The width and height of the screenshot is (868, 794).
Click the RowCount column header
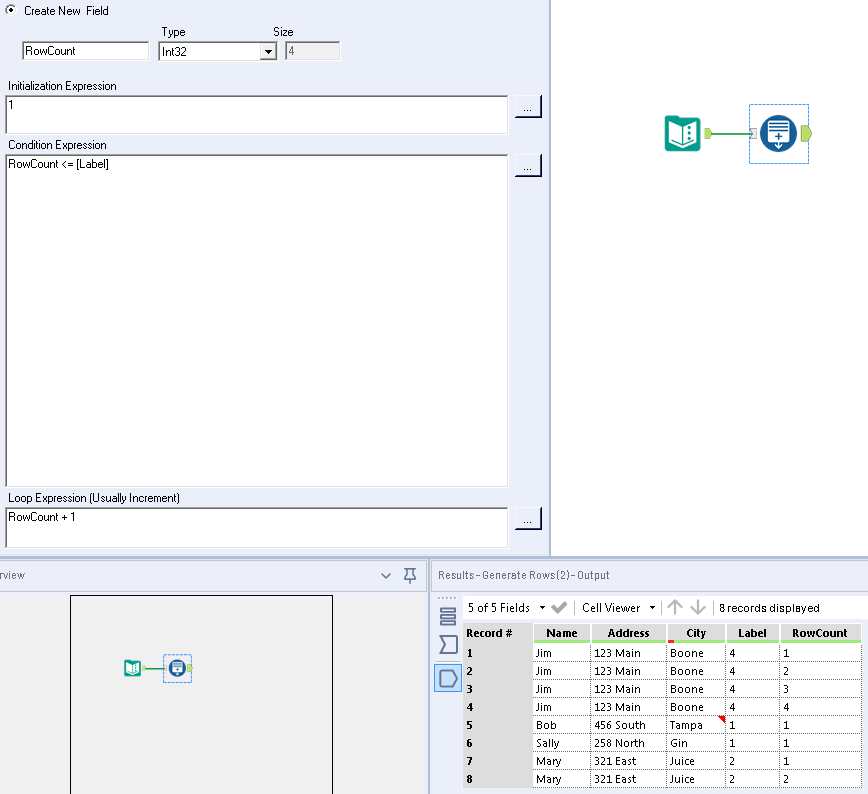(x=820, y=633)
